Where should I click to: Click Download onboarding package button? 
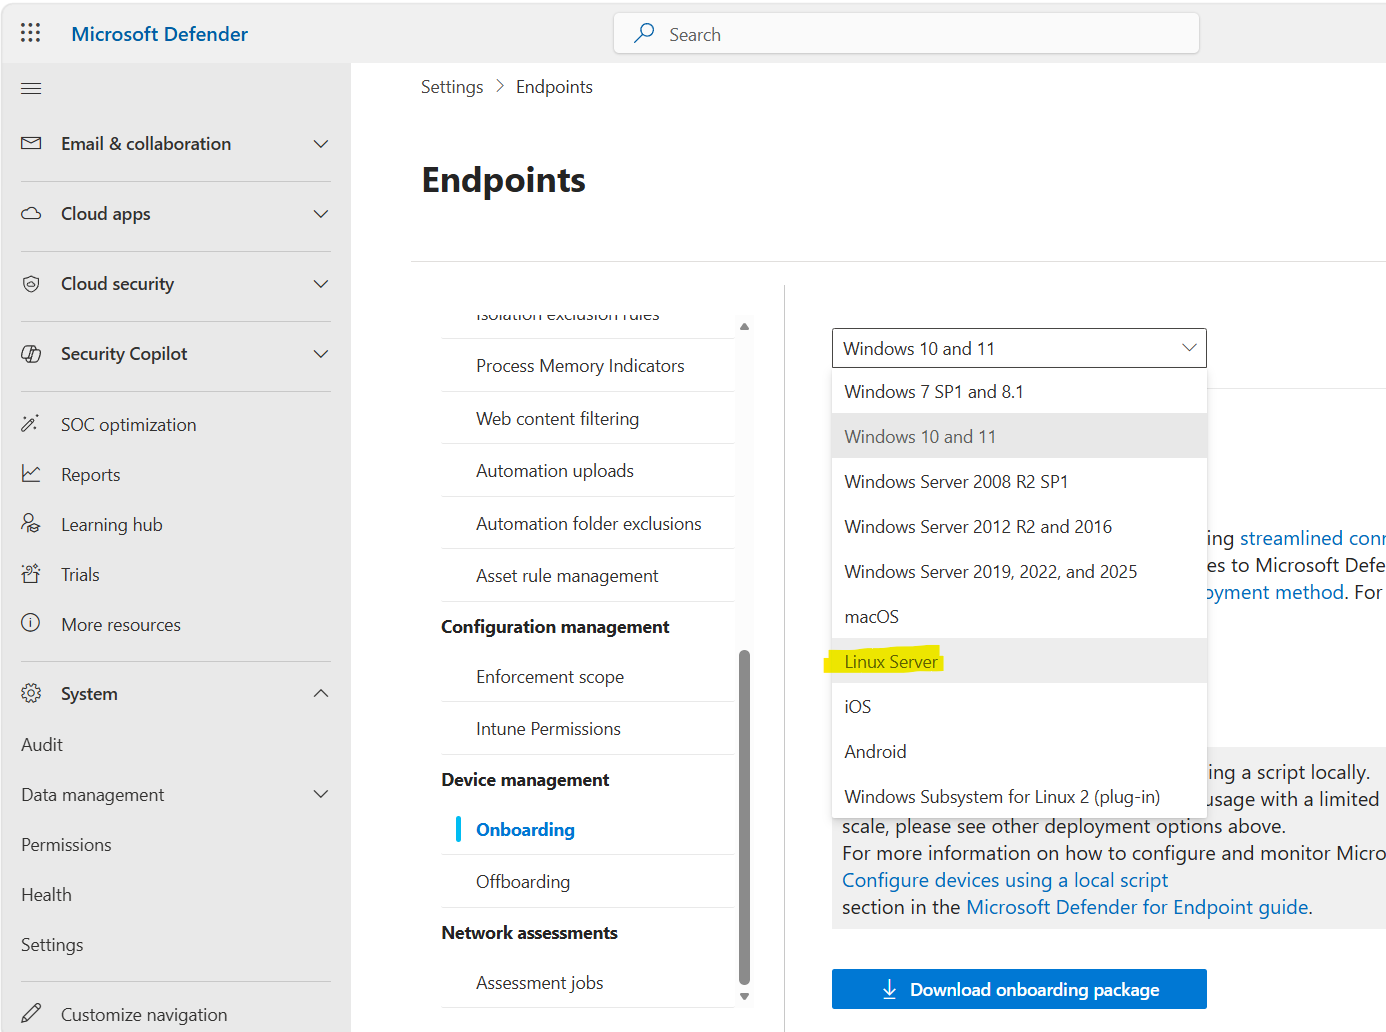click(1019, 989)
